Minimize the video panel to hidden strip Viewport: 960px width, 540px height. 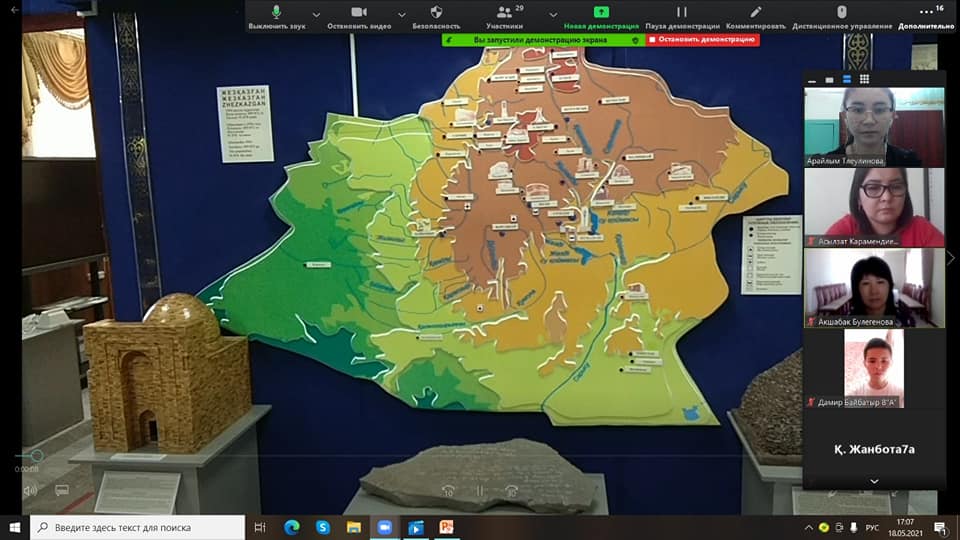click(812, 79)
